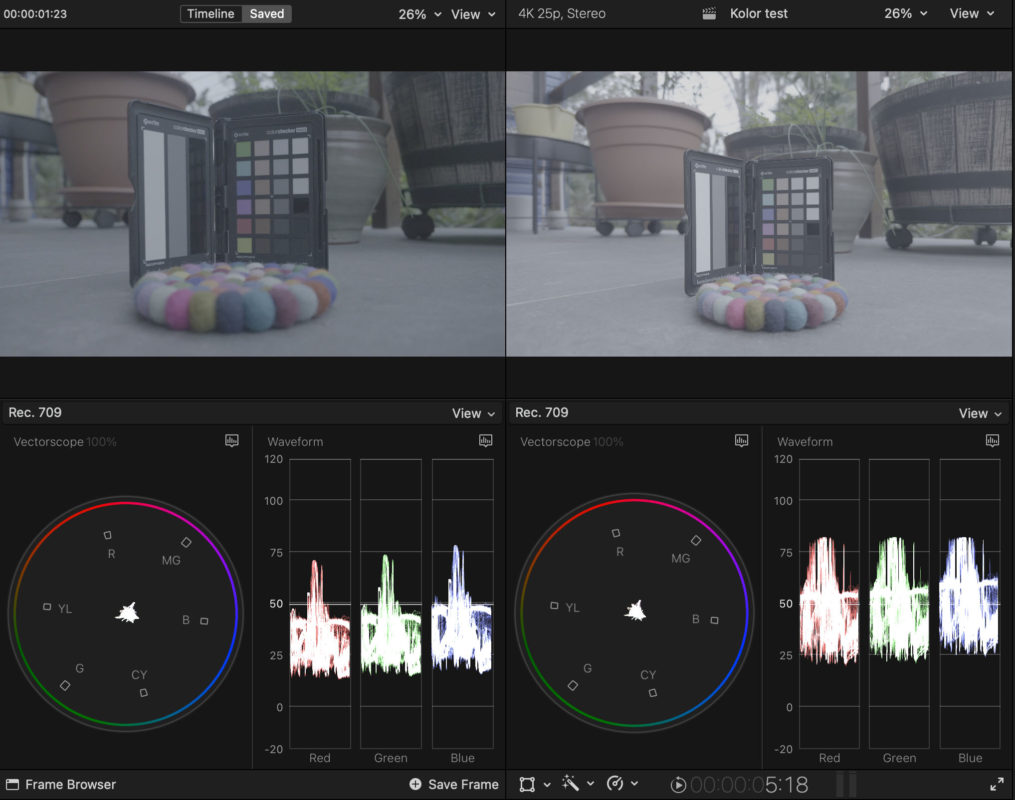The height and width of the screenshot is (800, 1015).
Task: Click the right Vectorscope 100% label
Action: pos(572,442)
